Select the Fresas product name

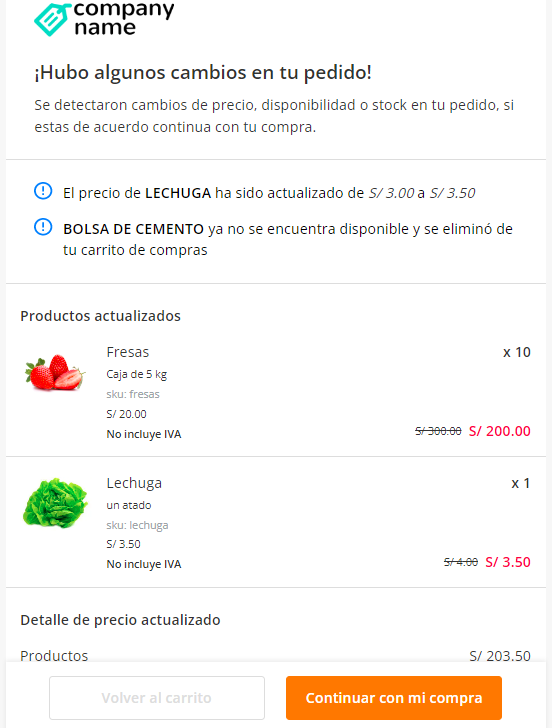[128, 352]
